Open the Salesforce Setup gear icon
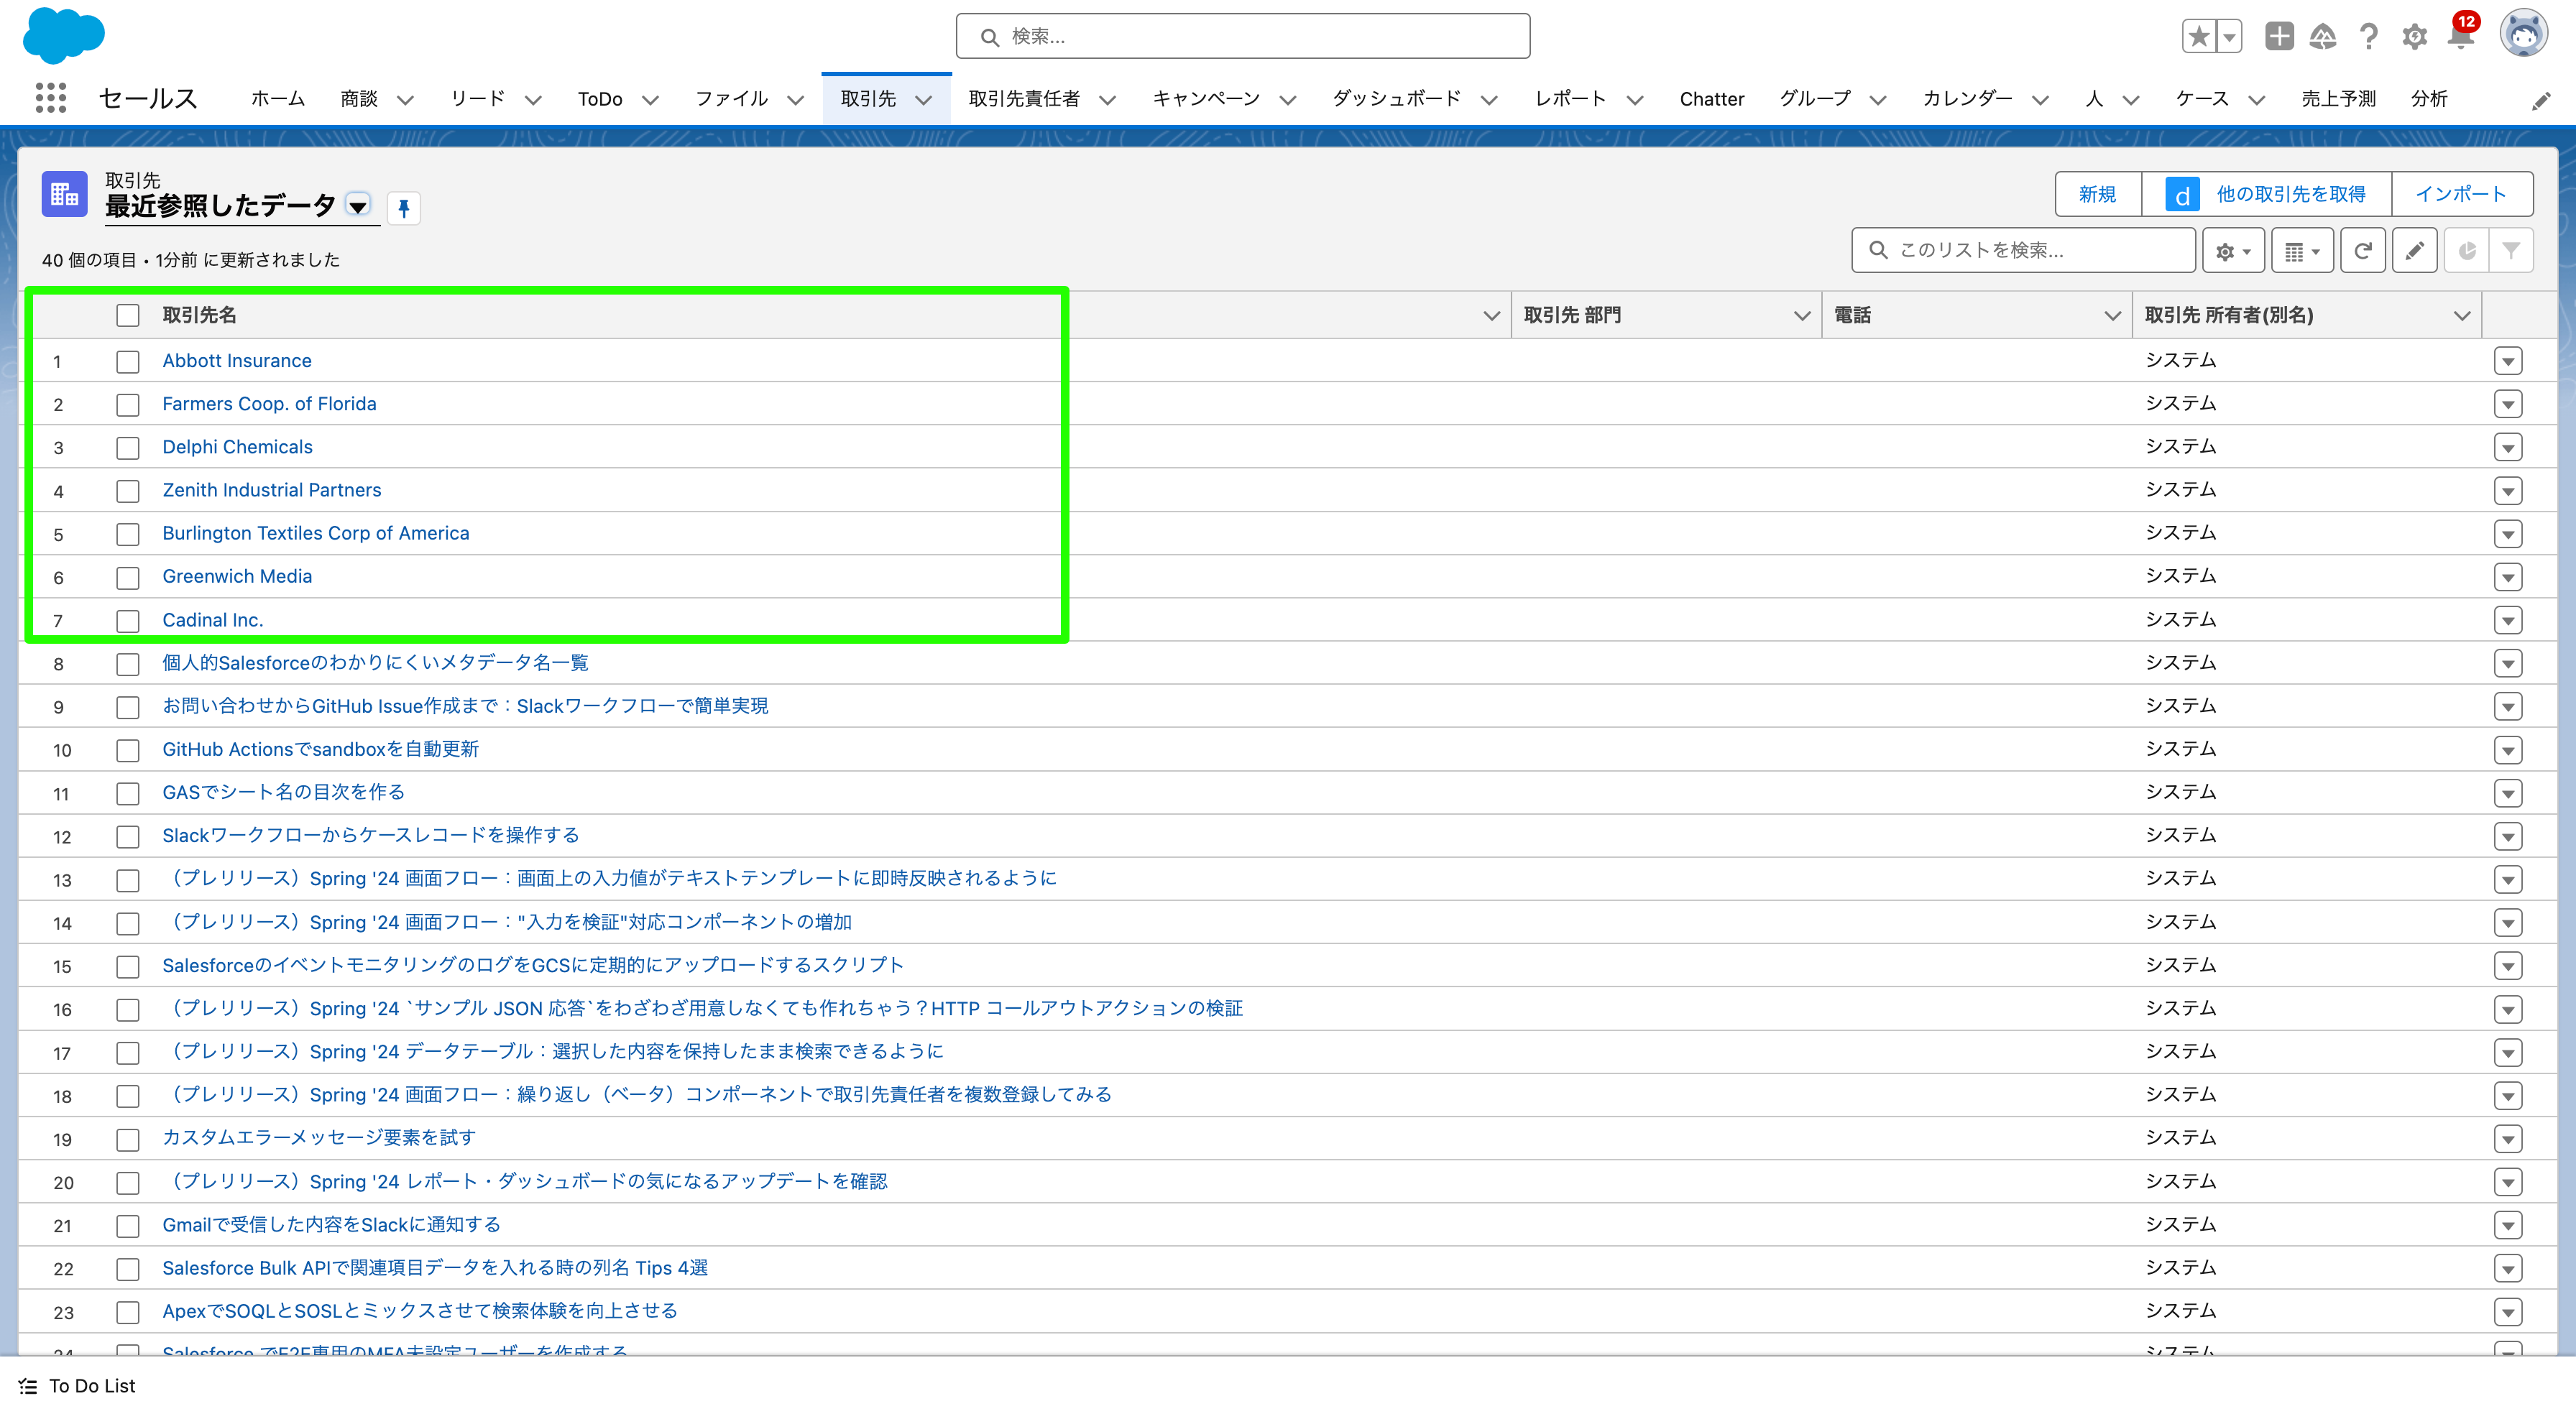This screenshot has height=1414, width=2576. pyautogui.click(x=2413, y=36)
